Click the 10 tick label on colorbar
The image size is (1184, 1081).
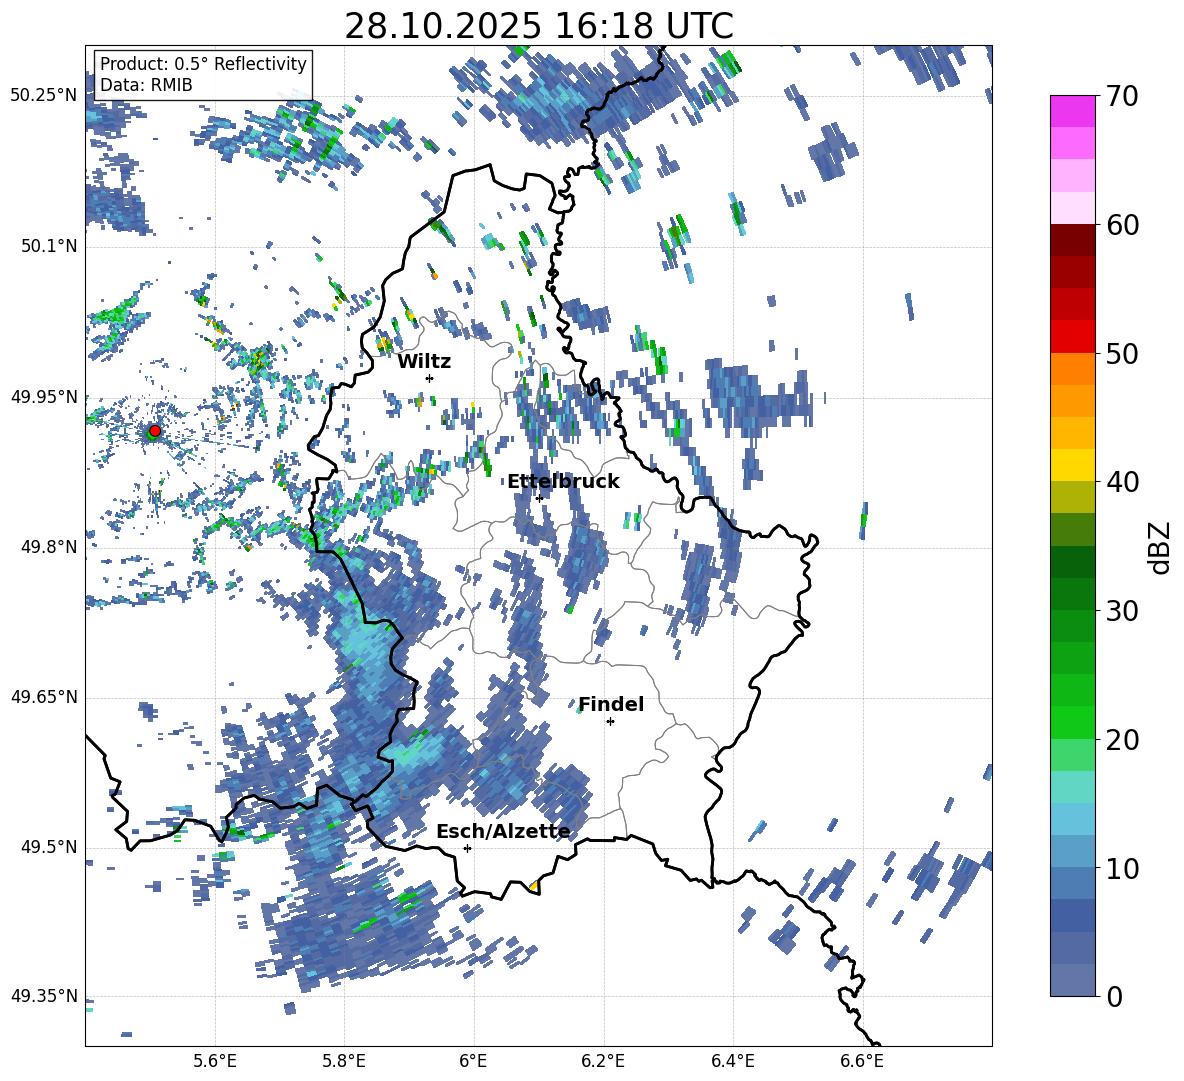pyautogui.click(x=1122, y=868)
